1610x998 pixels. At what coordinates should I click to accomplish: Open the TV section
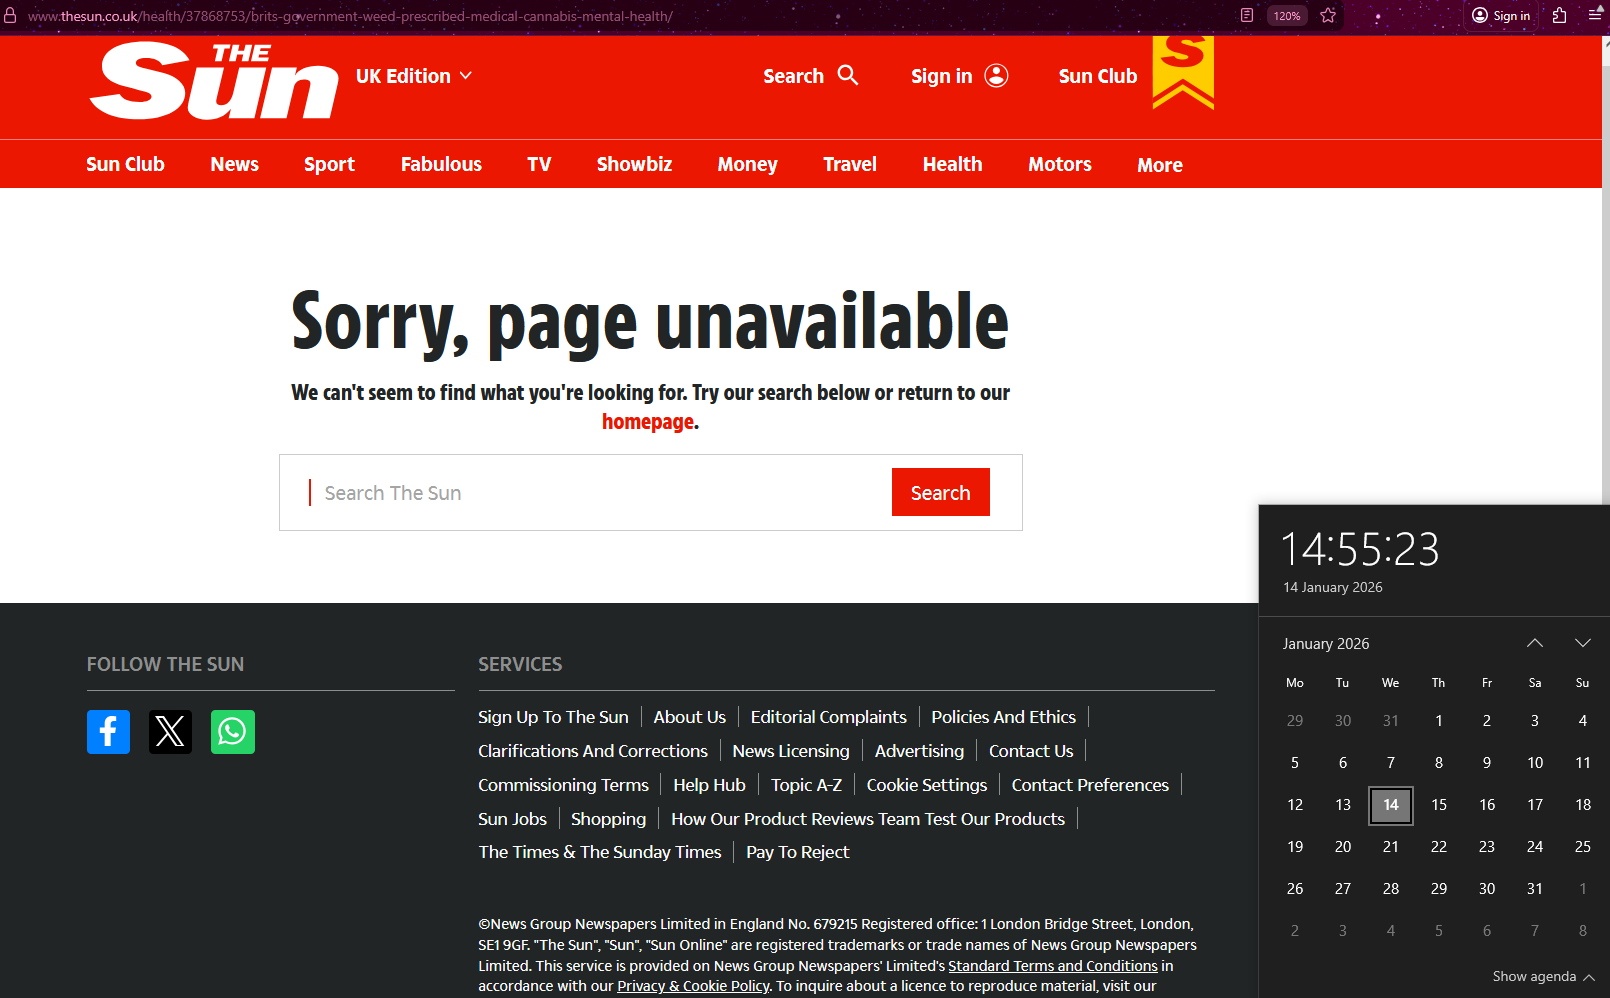539,164
